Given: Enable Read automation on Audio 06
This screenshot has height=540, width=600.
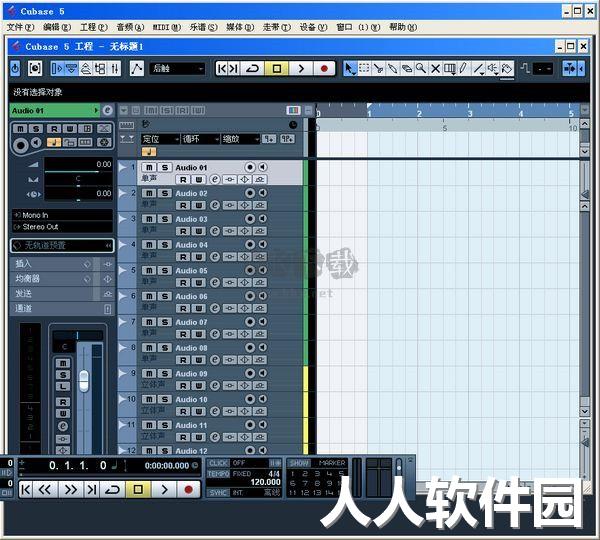Looking at the screenshot, I should 183,308.
